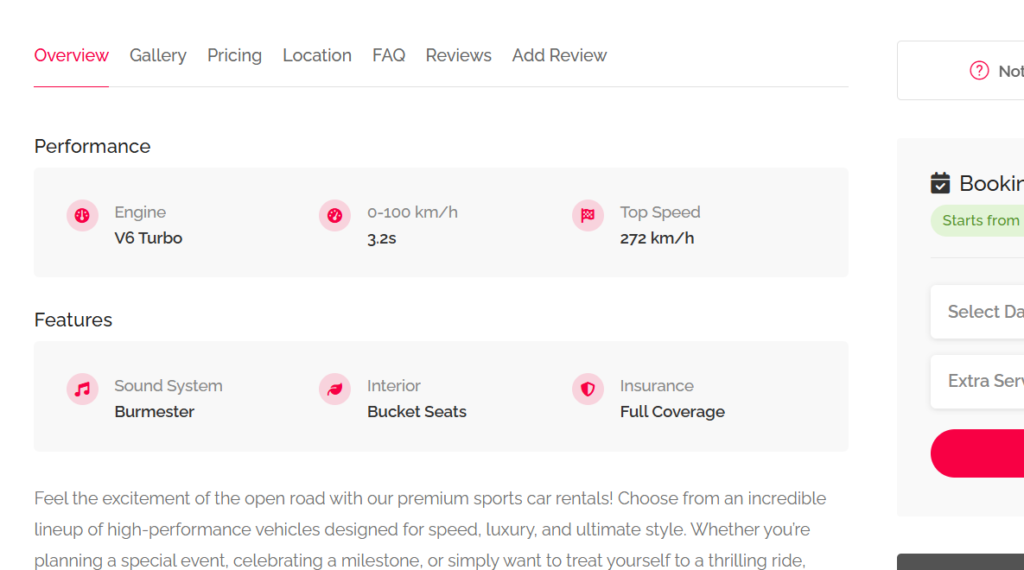Click the 0-100 km/h speedometer icon
Screen dimensions: 1024x570
pyautogui.click(x=335, y=215)
